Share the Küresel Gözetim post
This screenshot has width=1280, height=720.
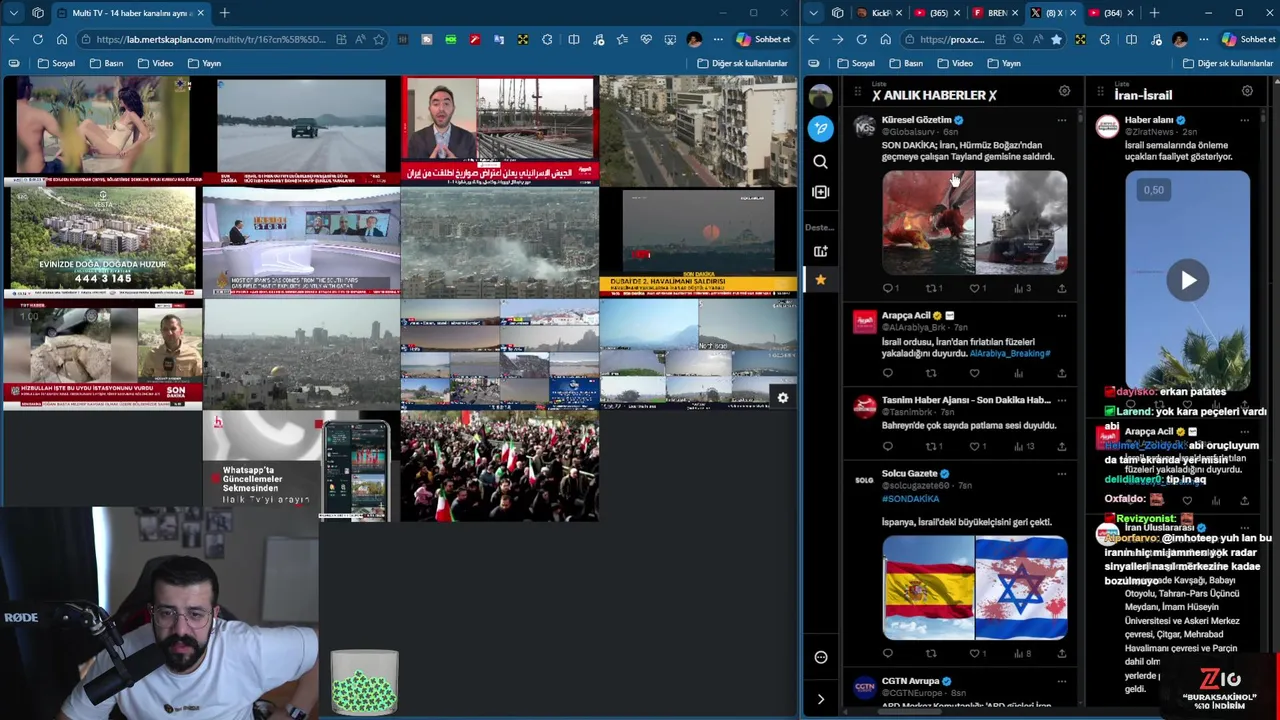pos(1061,288)
